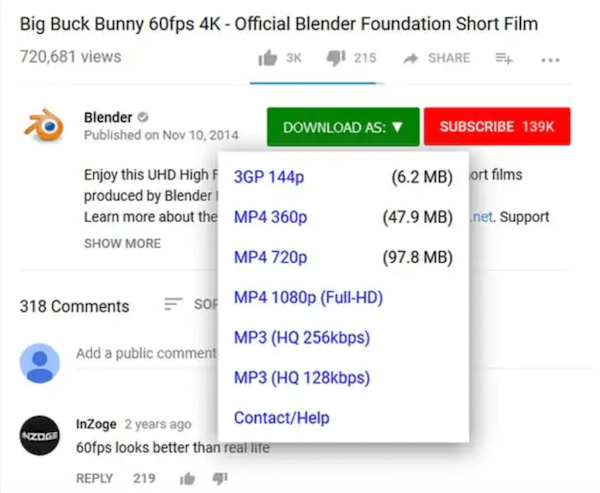Image resolution: width=600 pixels, height=493 pixels.
Task: Click the Big Buck Bunny video title
Action: 279,24
